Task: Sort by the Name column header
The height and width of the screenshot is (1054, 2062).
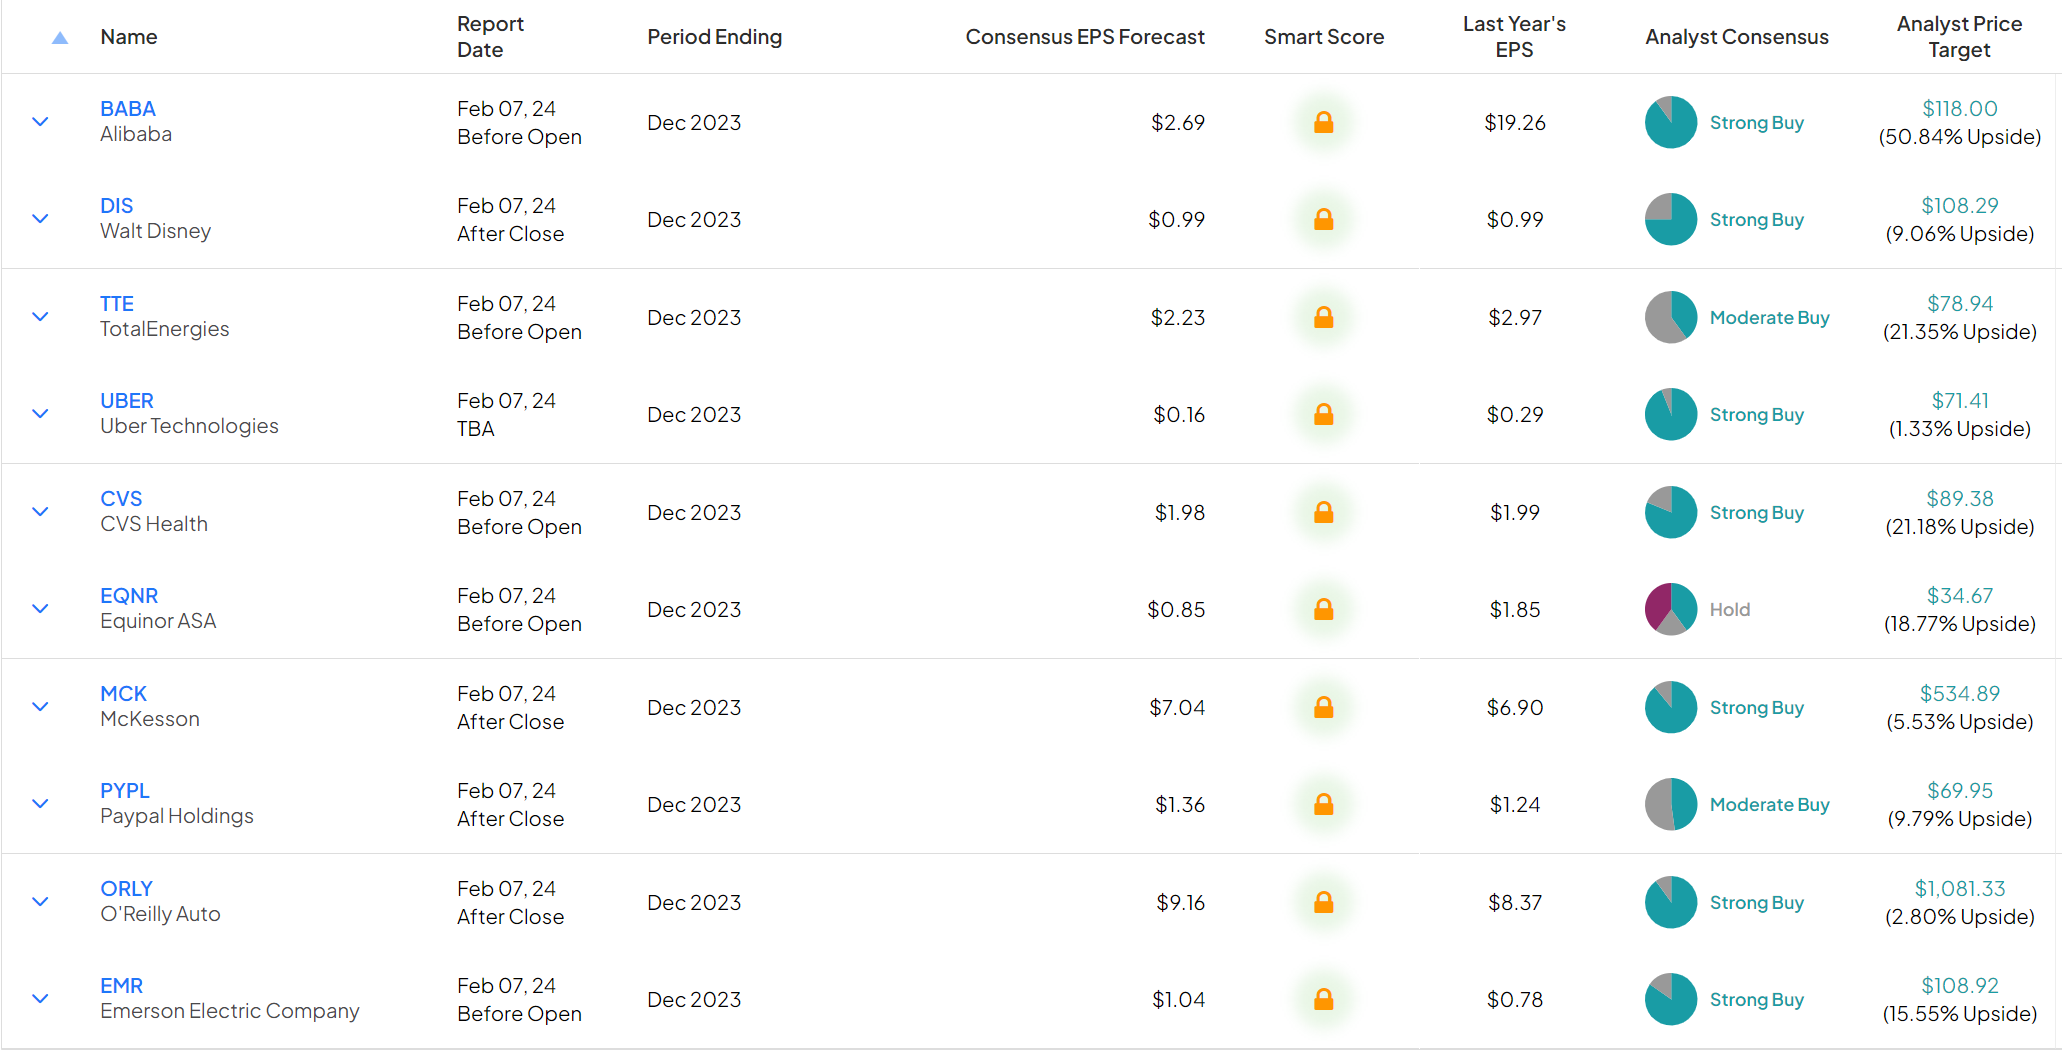Action: (129, 37)
